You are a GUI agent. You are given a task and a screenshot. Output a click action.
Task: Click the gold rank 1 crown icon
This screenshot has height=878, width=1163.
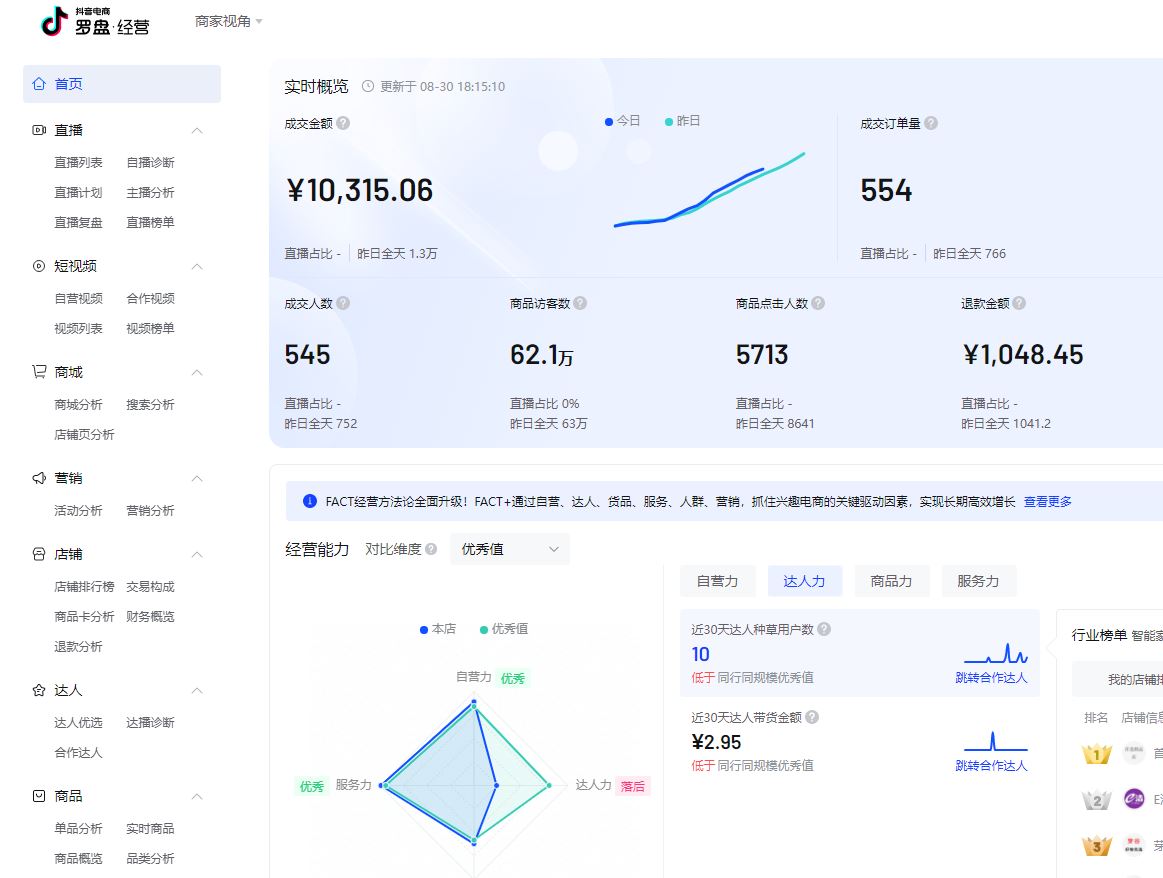pyautogui.click(x=1096, y=754)
